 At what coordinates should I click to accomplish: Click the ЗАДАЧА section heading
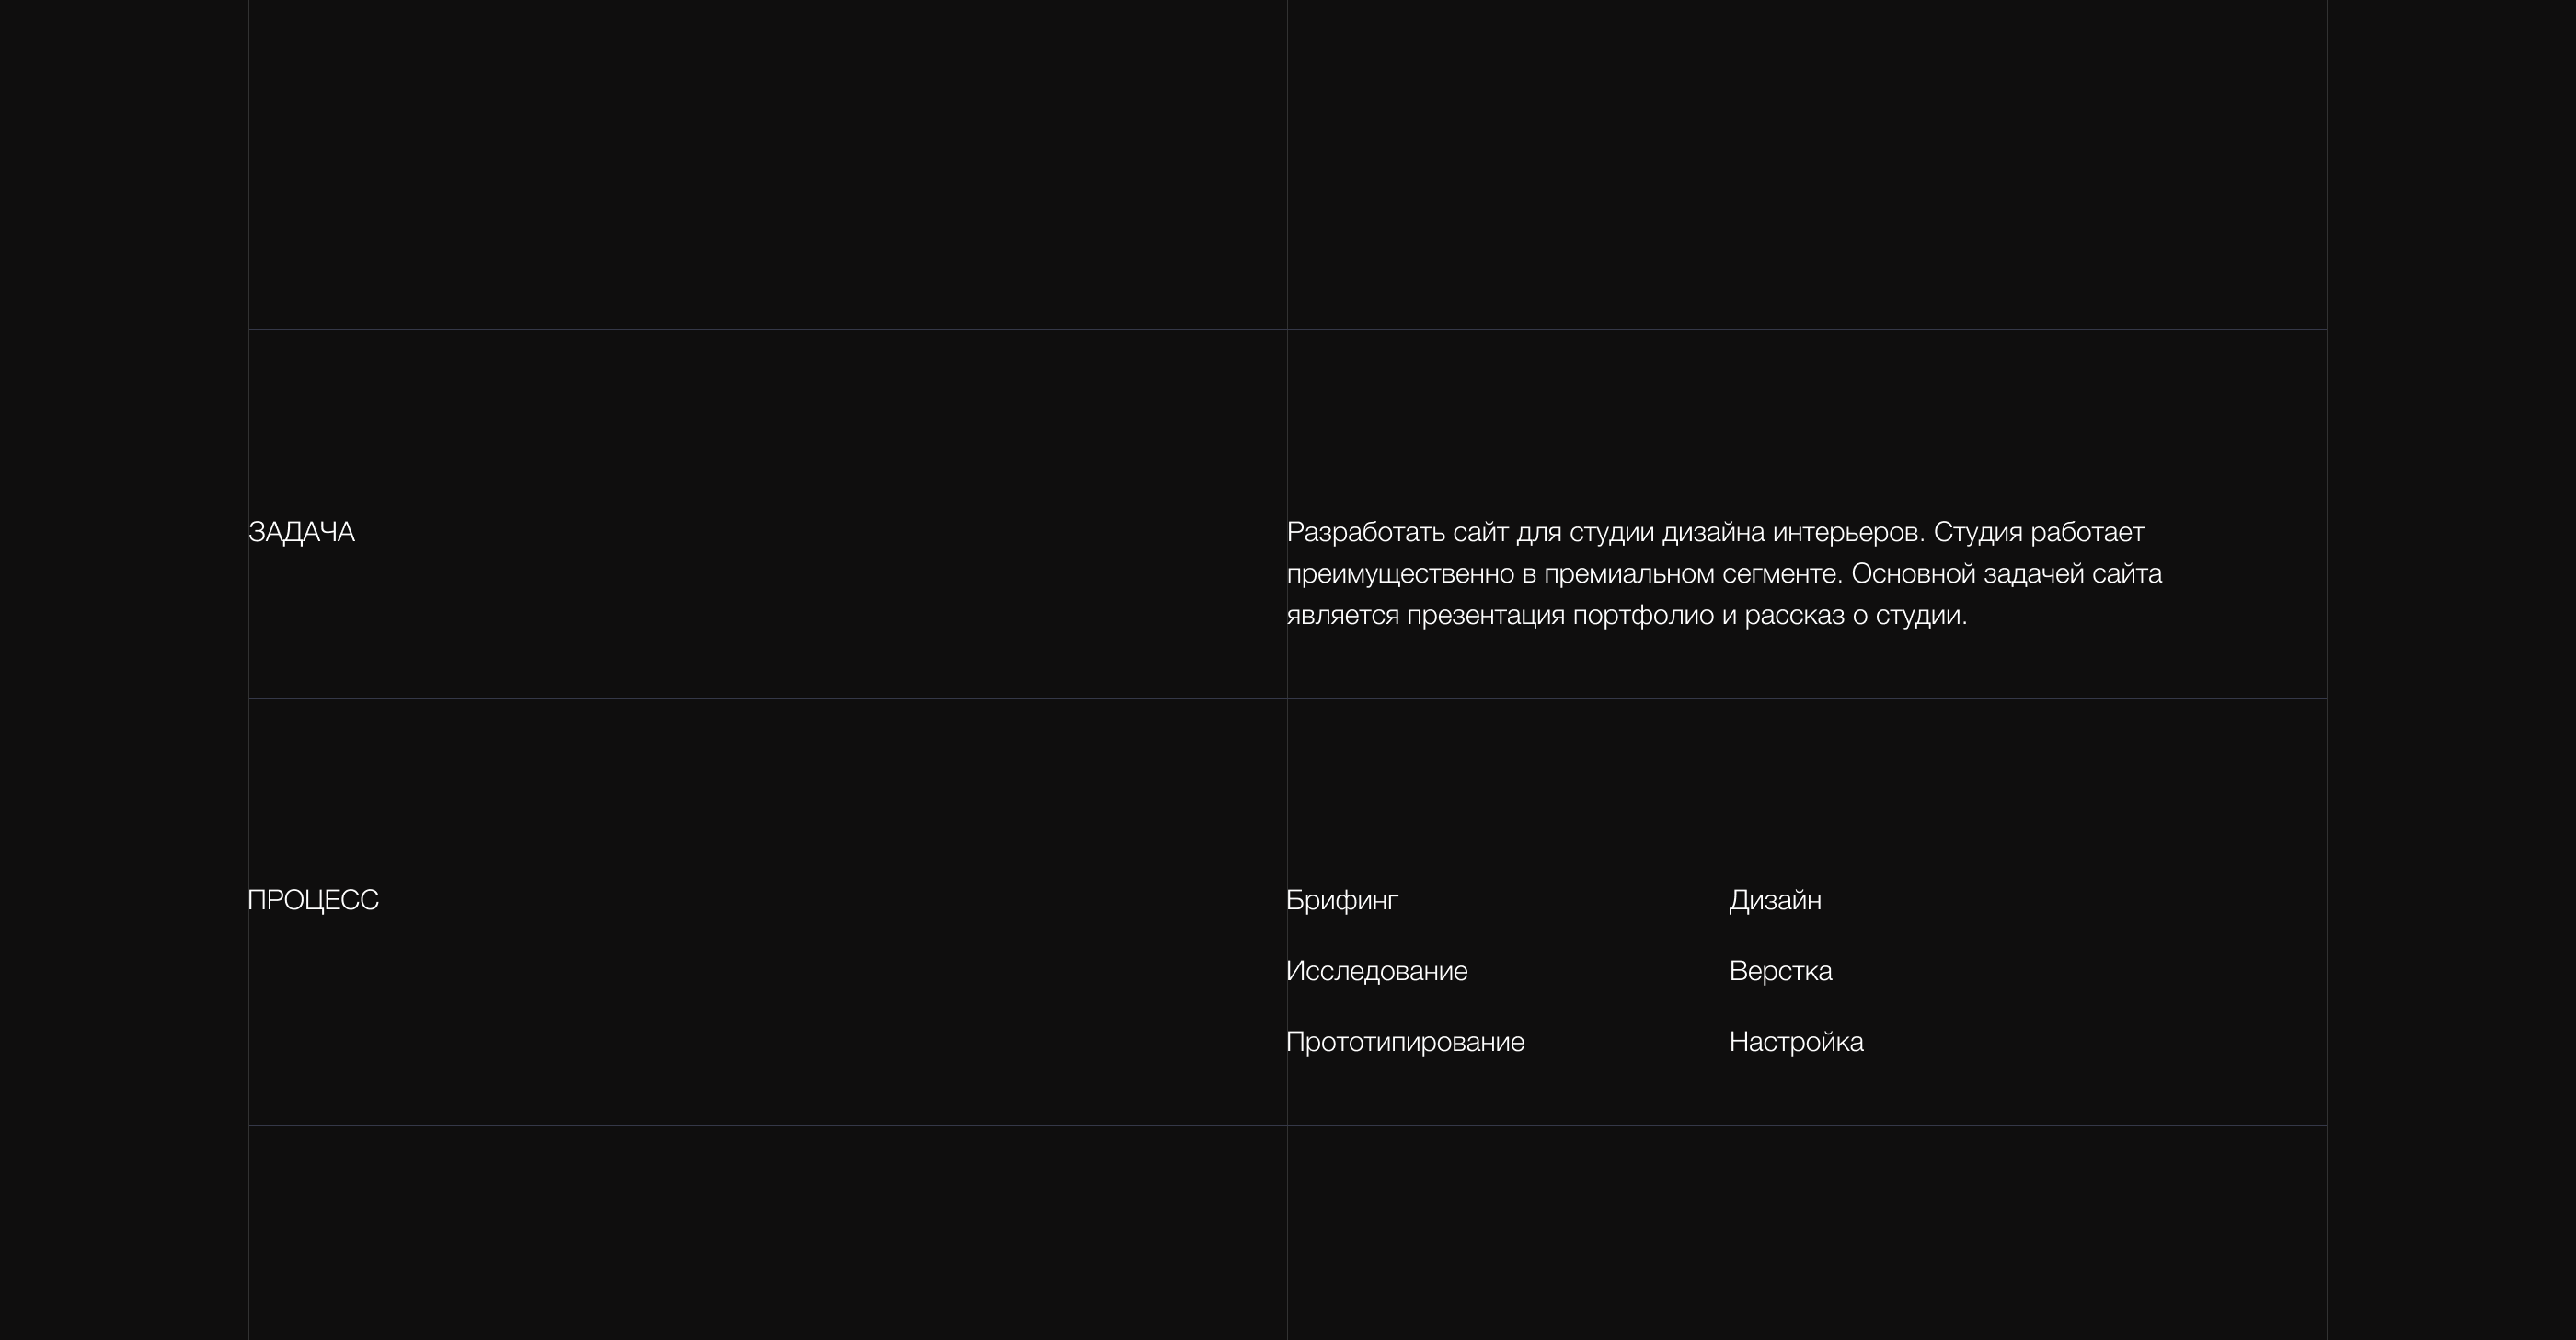pos(301,532)
